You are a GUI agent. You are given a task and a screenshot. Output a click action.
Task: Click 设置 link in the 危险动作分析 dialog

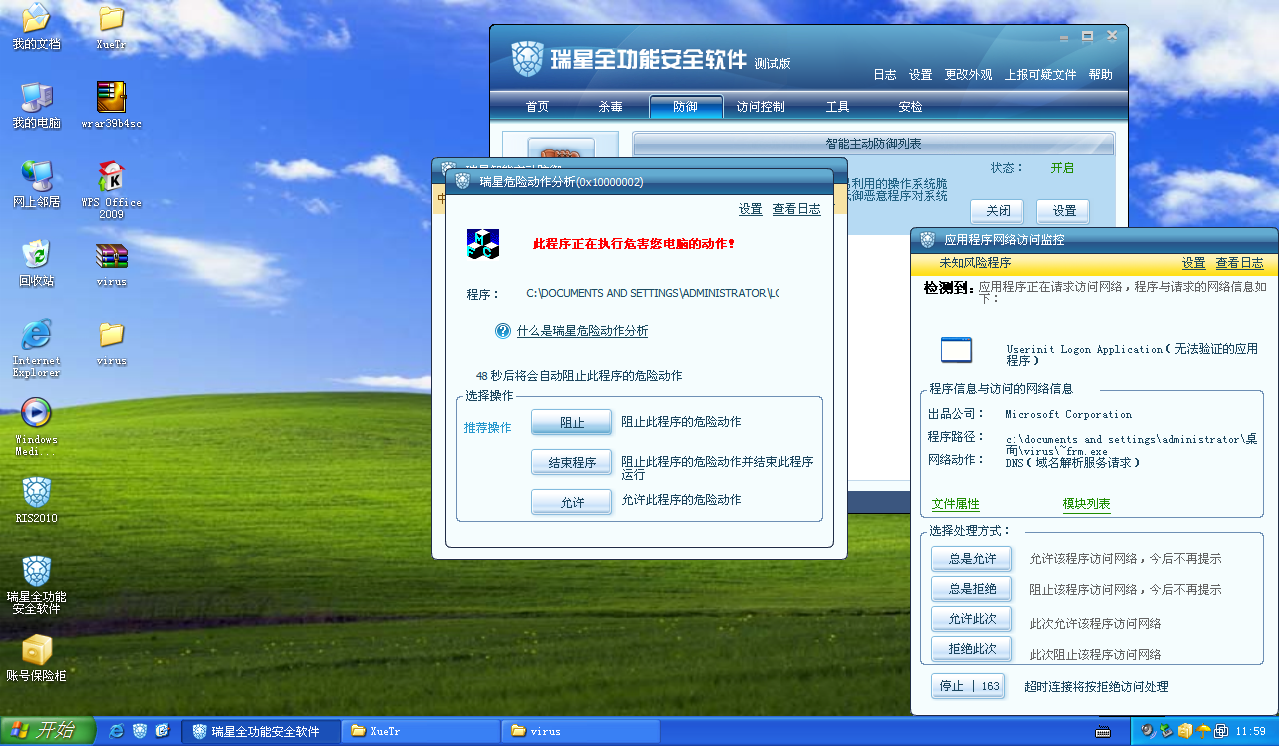[751, 209]
